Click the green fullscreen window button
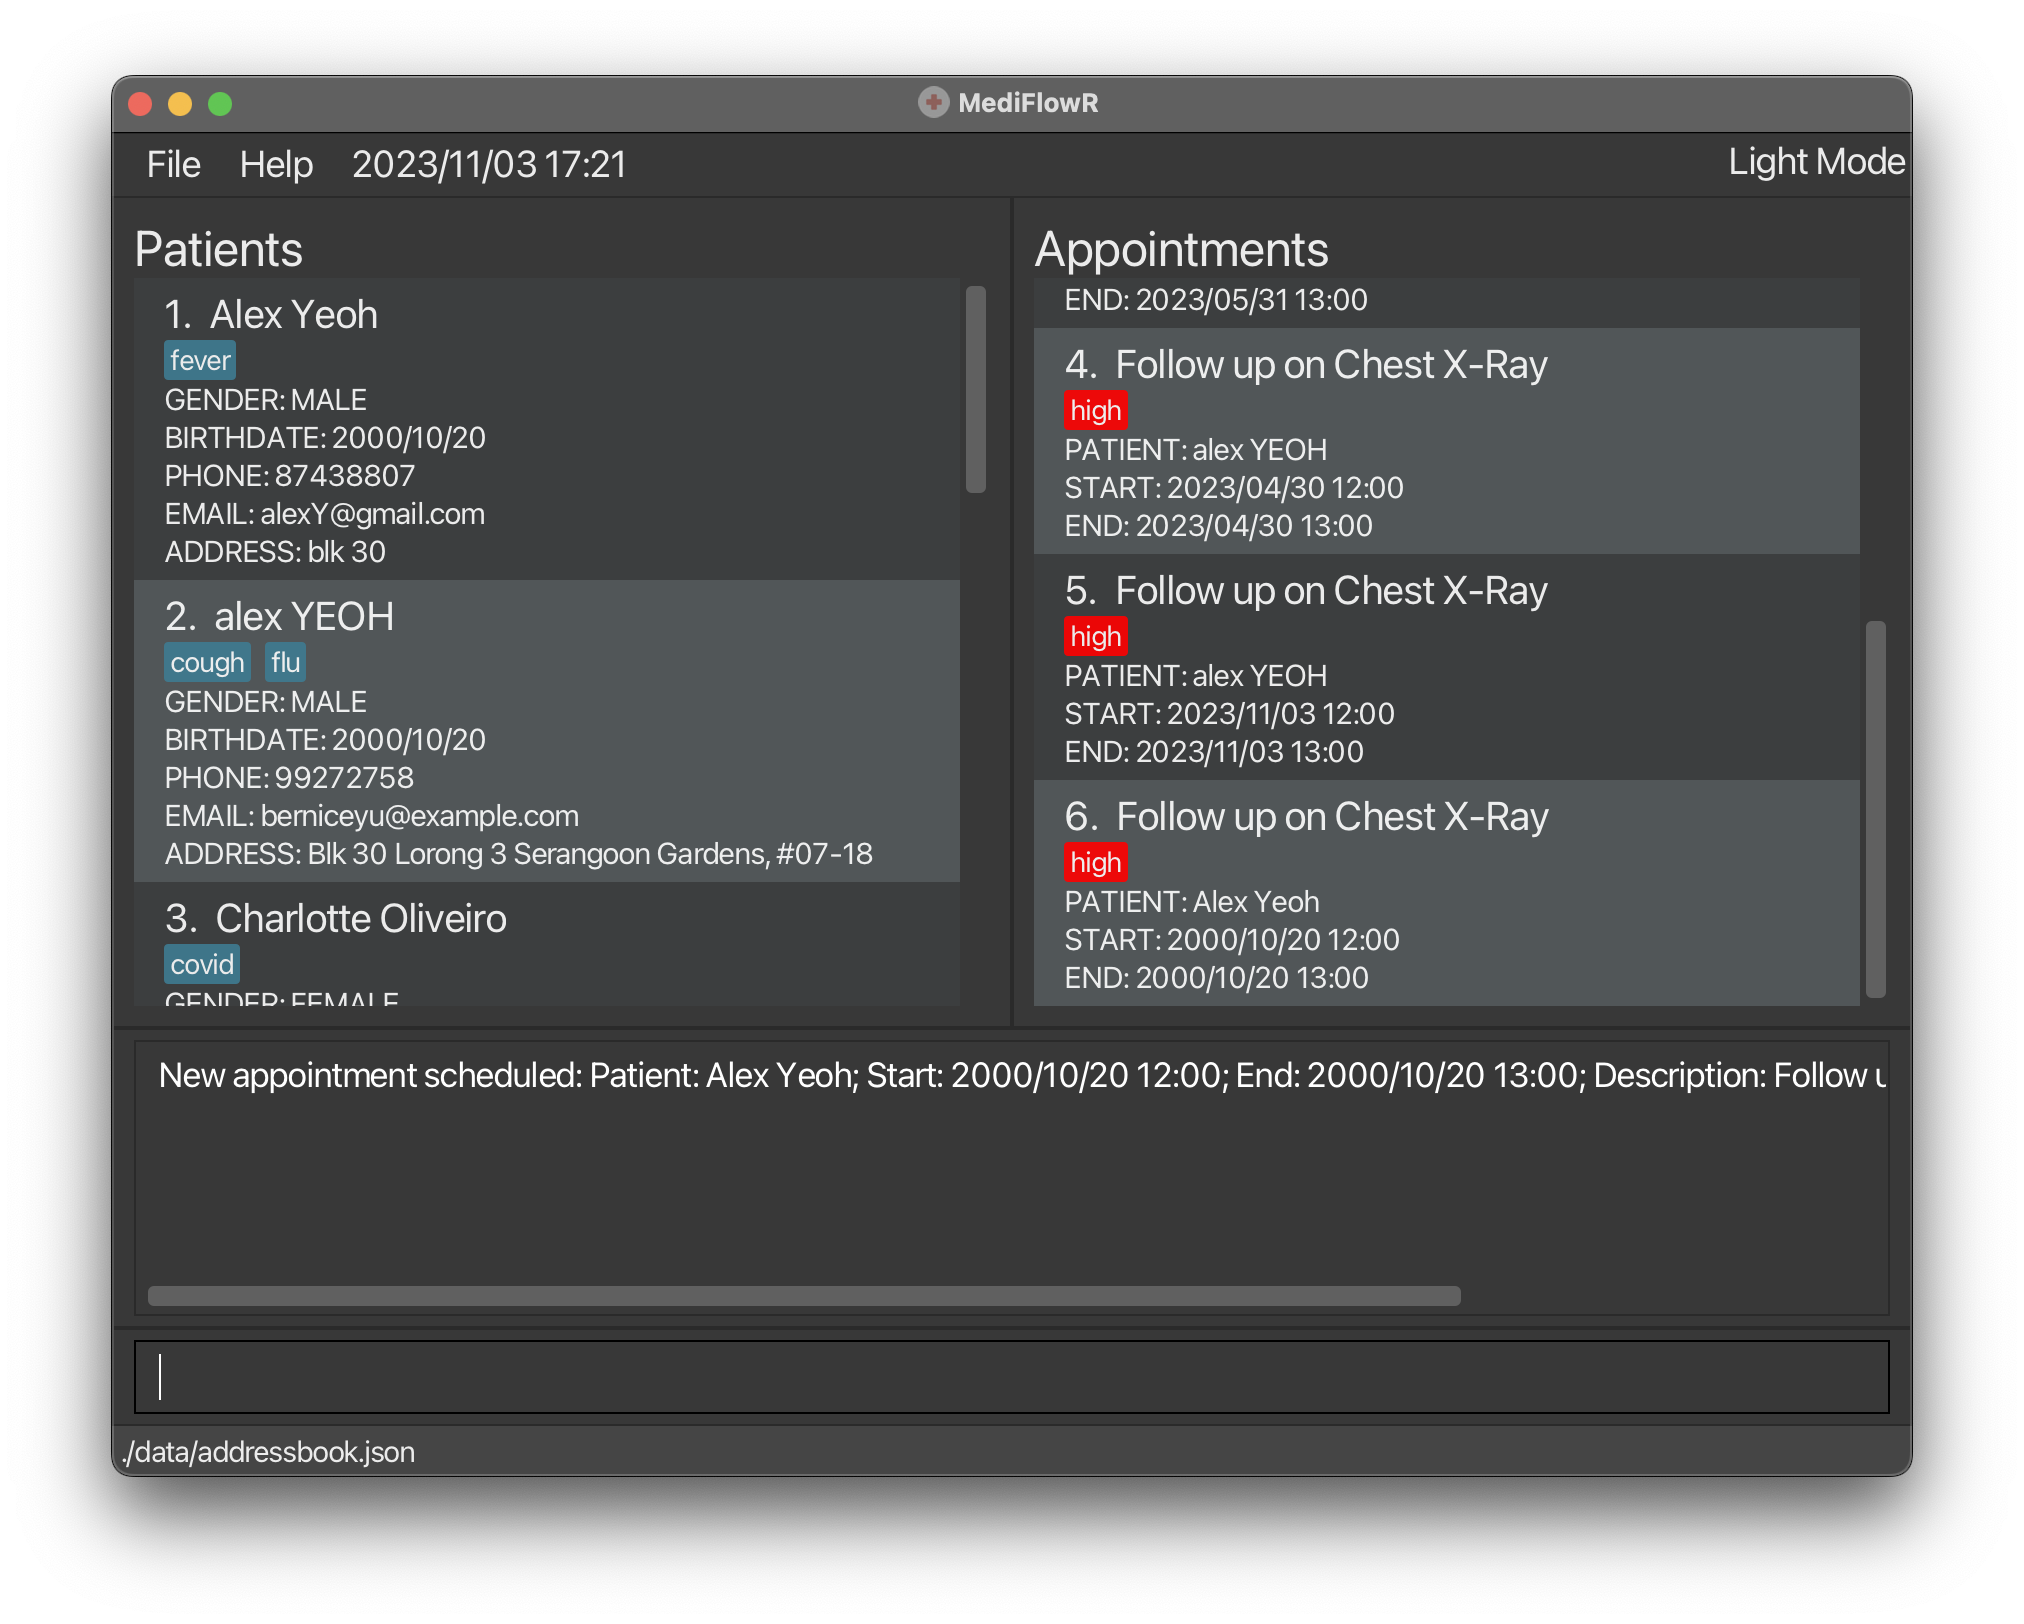2024x1624 pixels. pos(220,104)
